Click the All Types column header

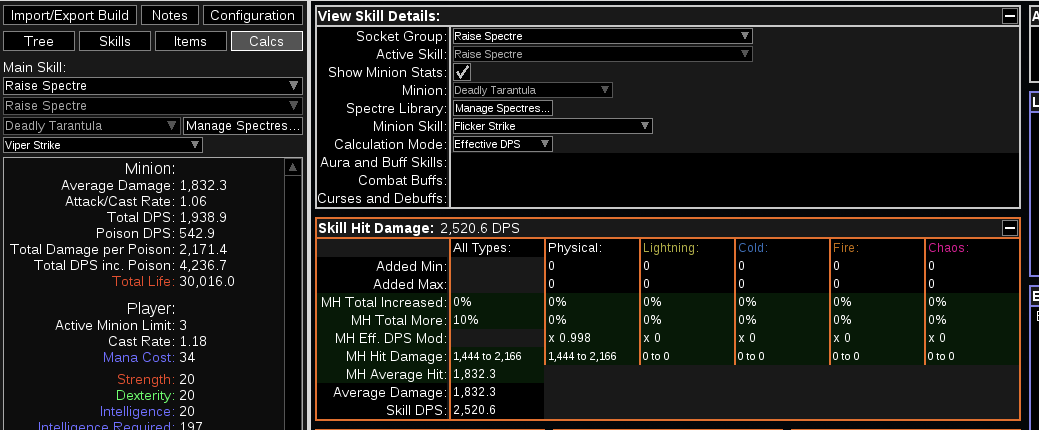point(482,248)
